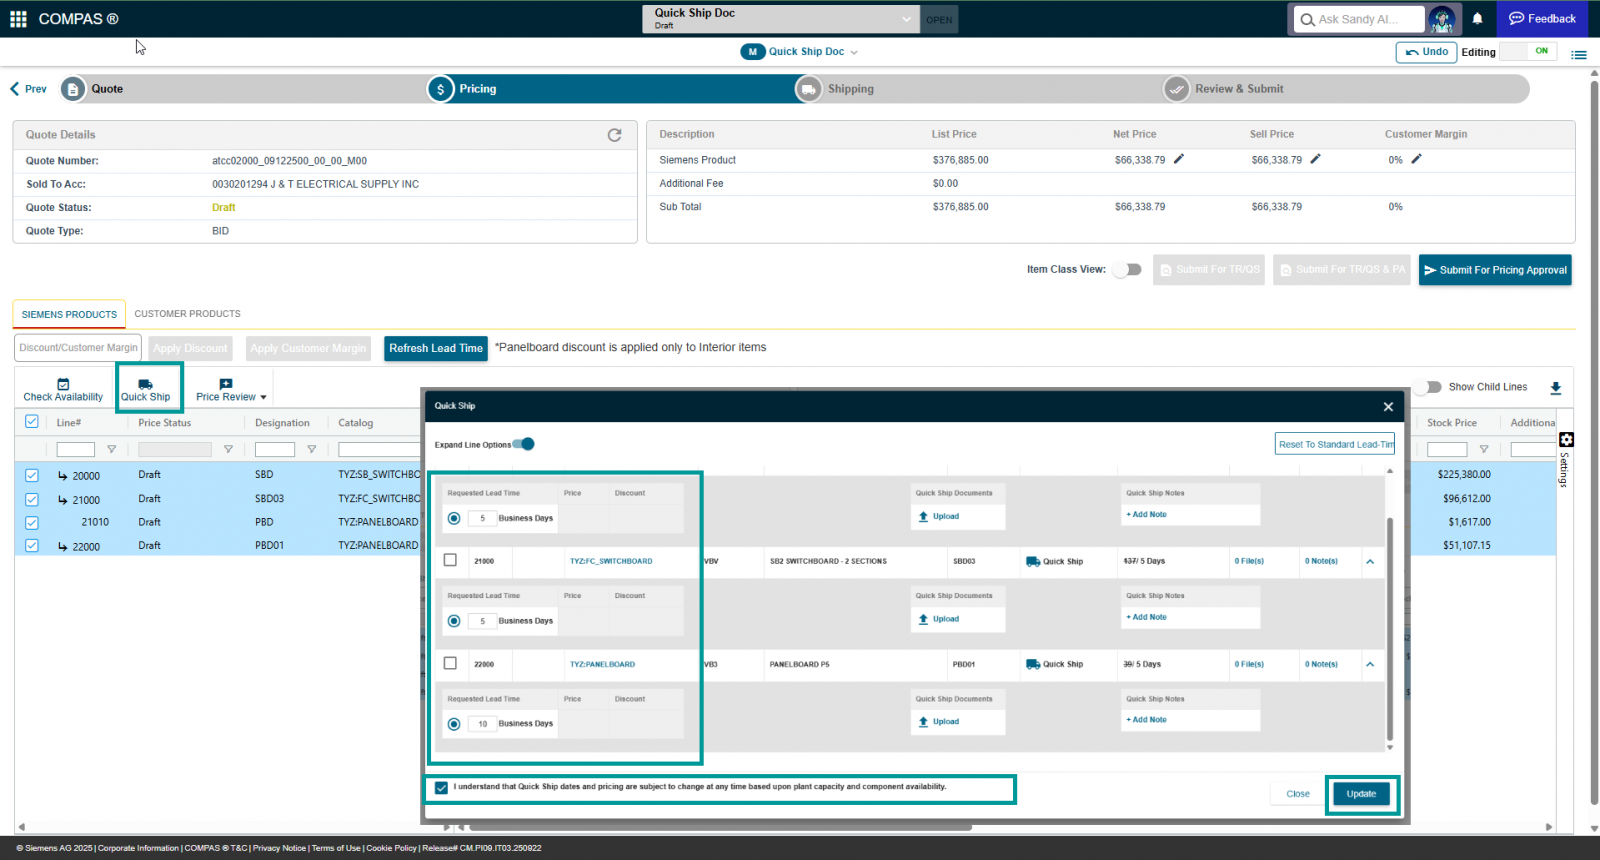Open user profile avatar
Viewport: 1600px width, 860px height.
point(1442,19)
